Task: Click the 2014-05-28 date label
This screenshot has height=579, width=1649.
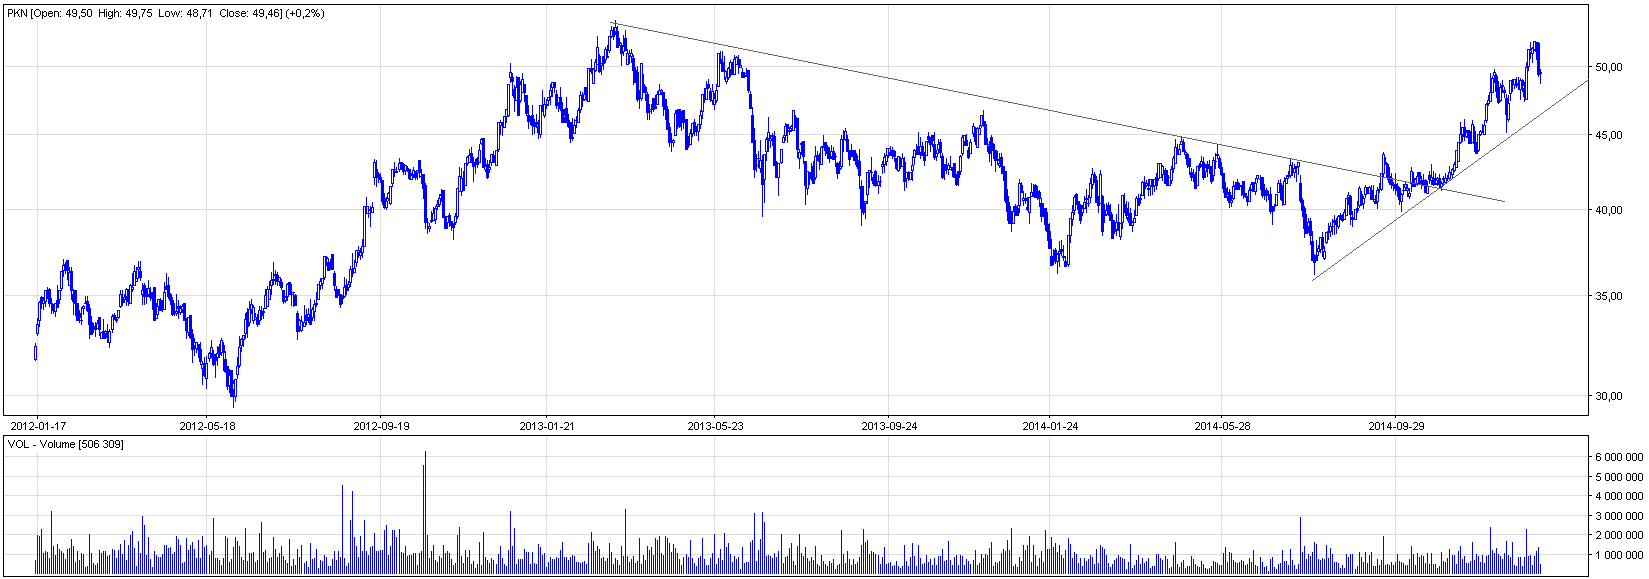Action: pos(1222,425)
